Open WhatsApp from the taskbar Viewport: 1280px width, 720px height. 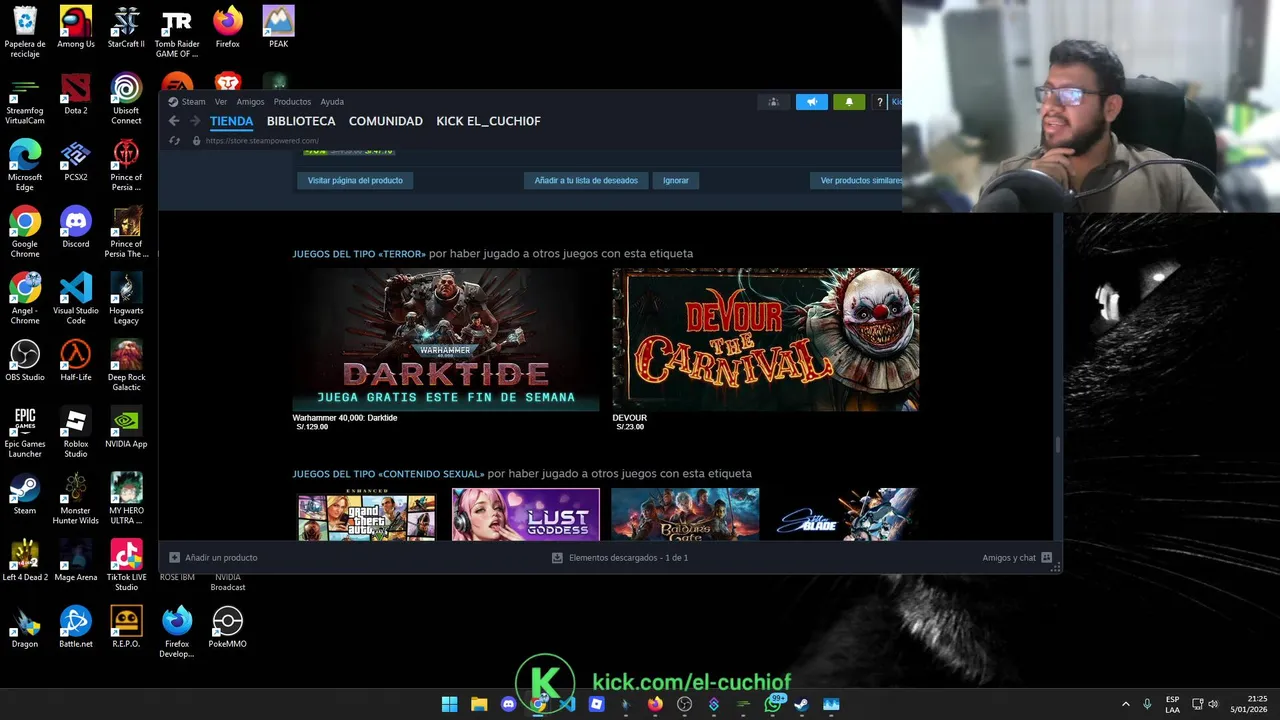tap(772, 704)
